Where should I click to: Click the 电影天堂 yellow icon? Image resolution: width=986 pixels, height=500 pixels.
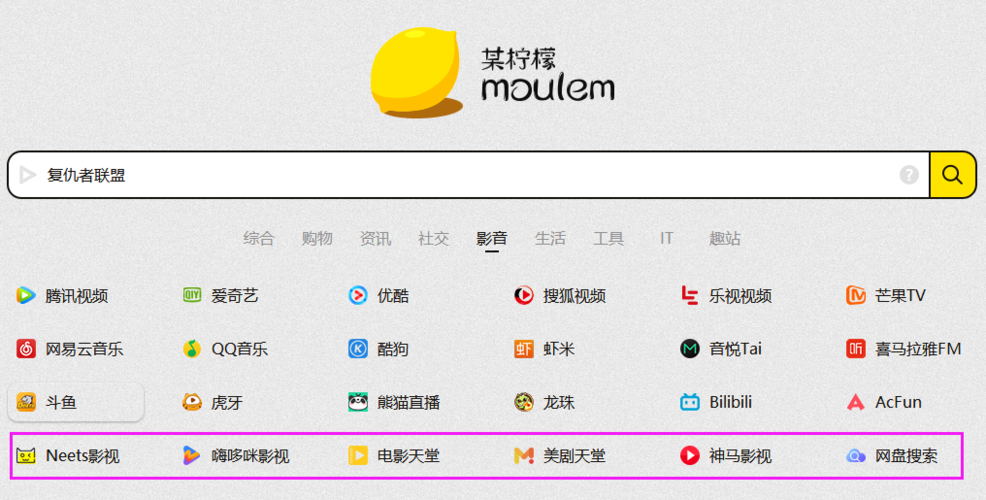[358, 455]
